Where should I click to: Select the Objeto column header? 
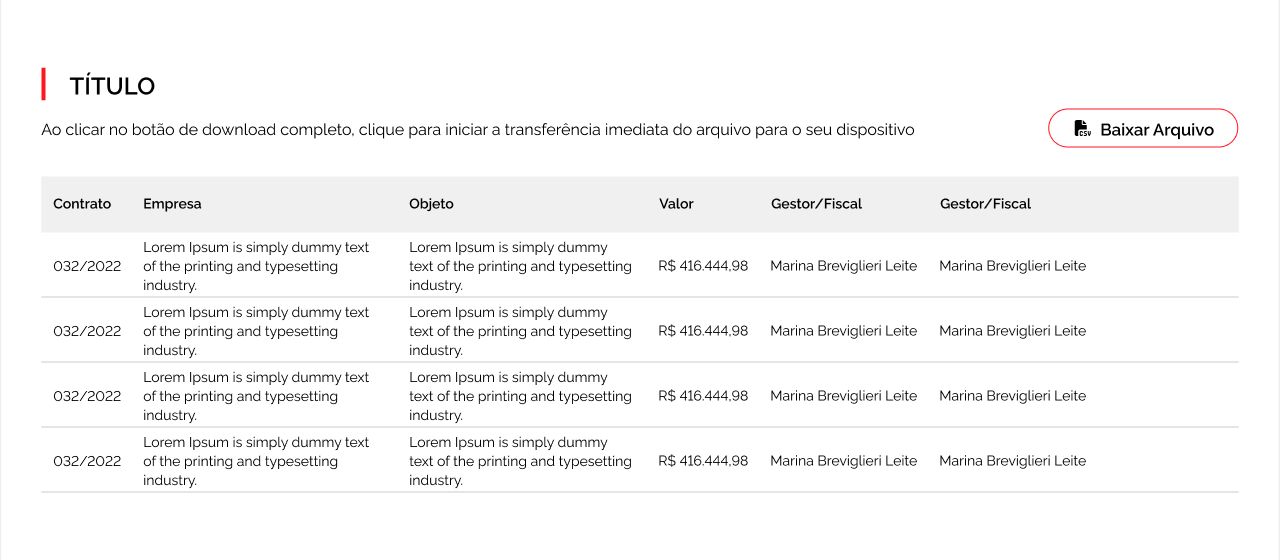431,204
